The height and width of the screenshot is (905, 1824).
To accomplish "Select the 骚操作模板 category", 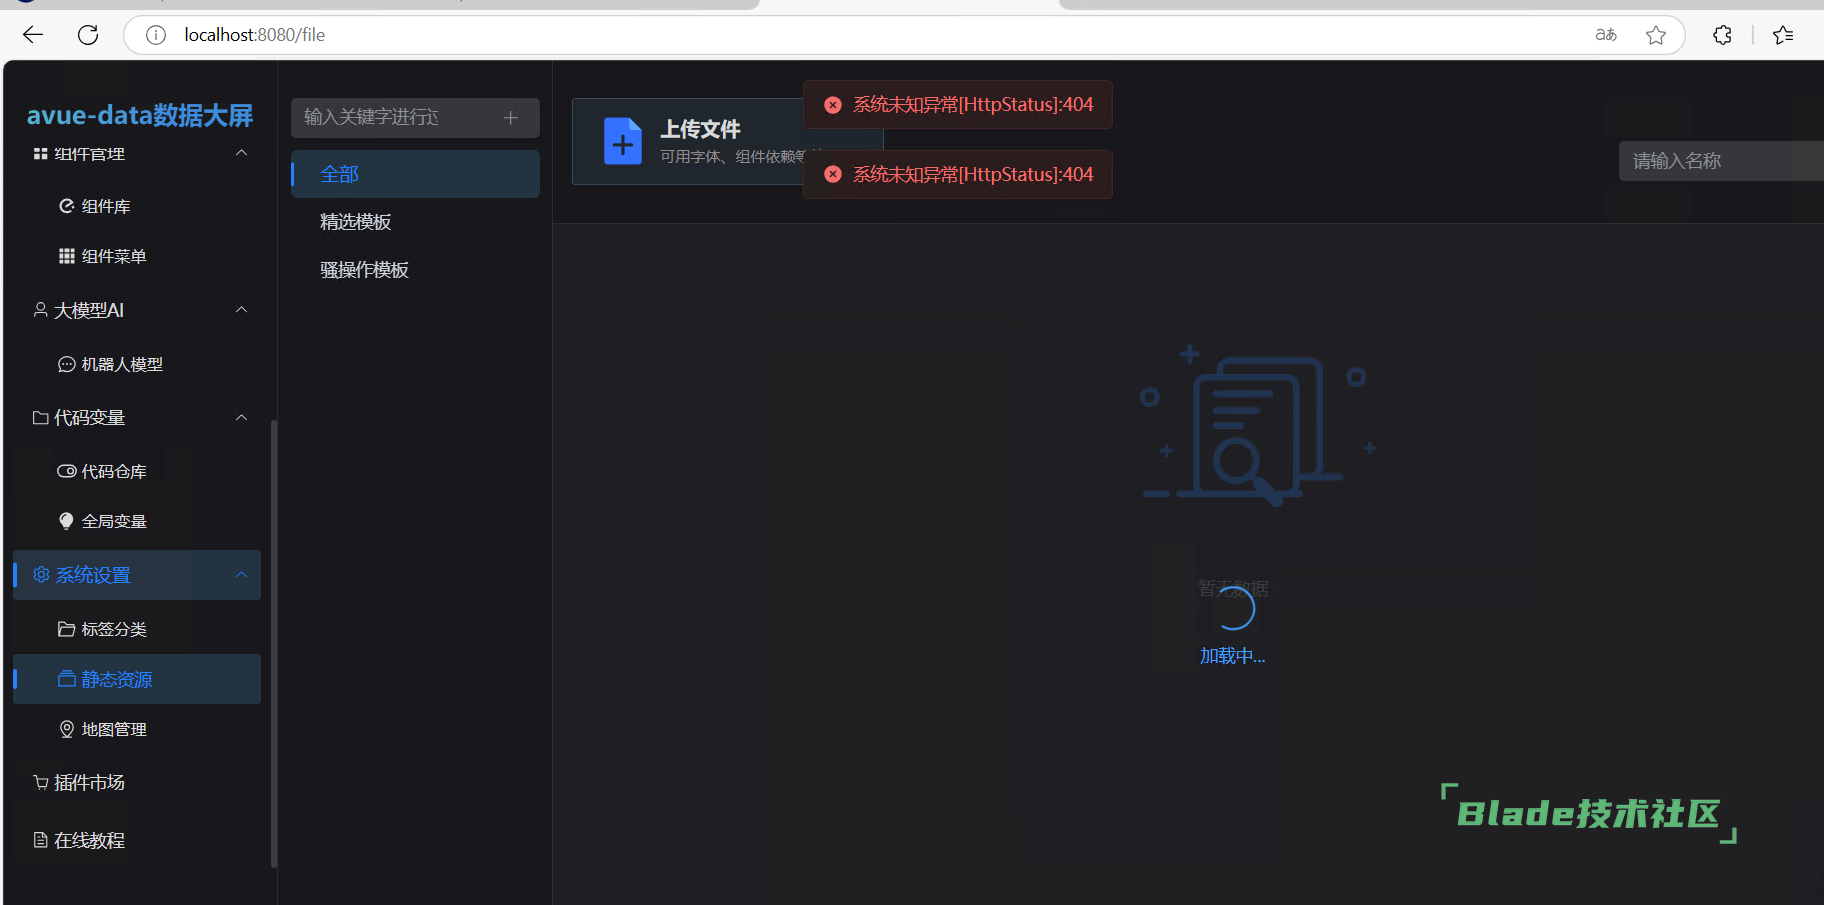I will [415, 270].
